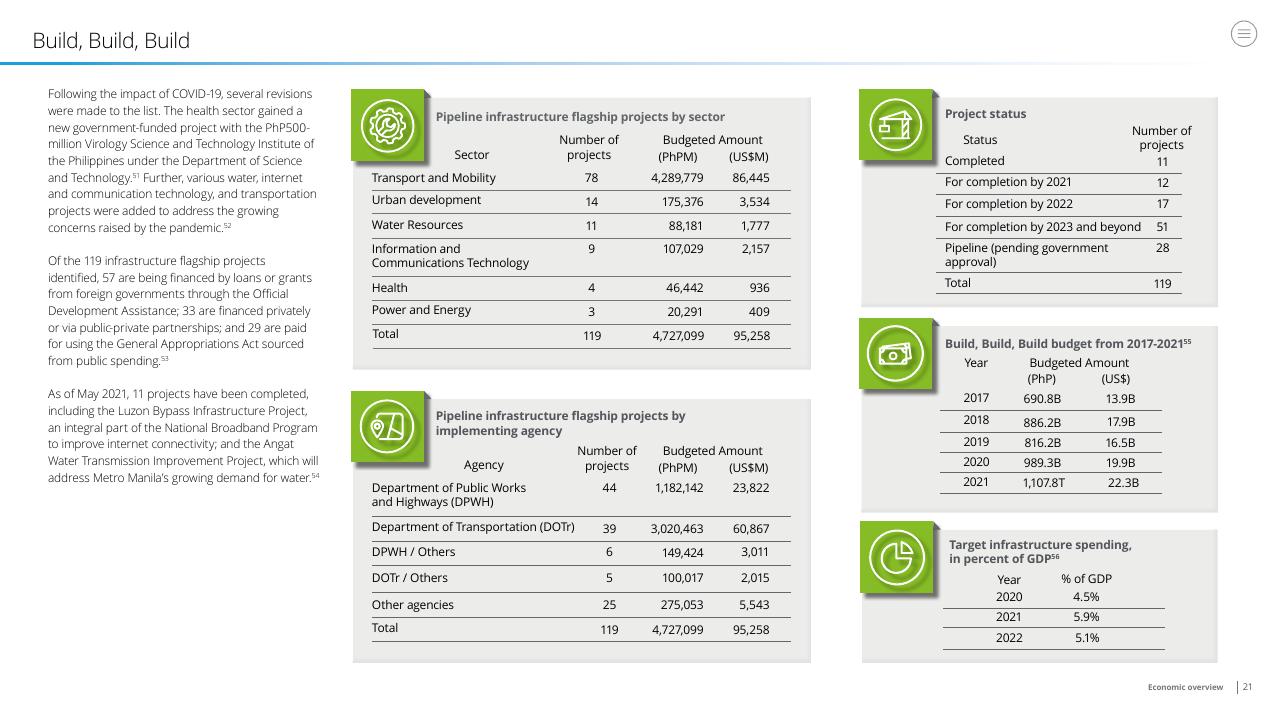The height and width of the screenshot is (720, 1280).
Task: Open the hamburger menu icon at top right
Action: pyautogui.click(x=1243, y=34)
